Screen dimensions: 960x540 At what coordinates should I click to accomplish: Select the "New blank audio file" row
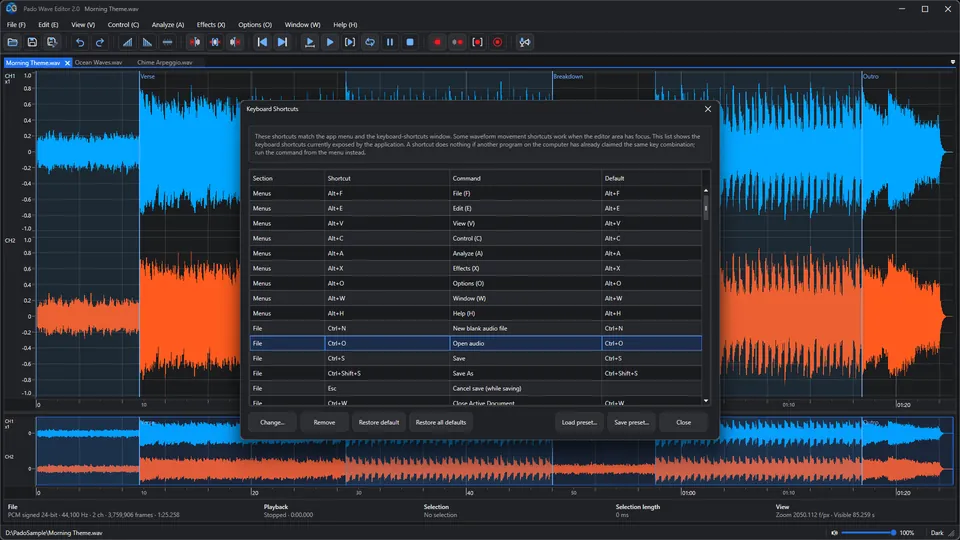(476, 329)
